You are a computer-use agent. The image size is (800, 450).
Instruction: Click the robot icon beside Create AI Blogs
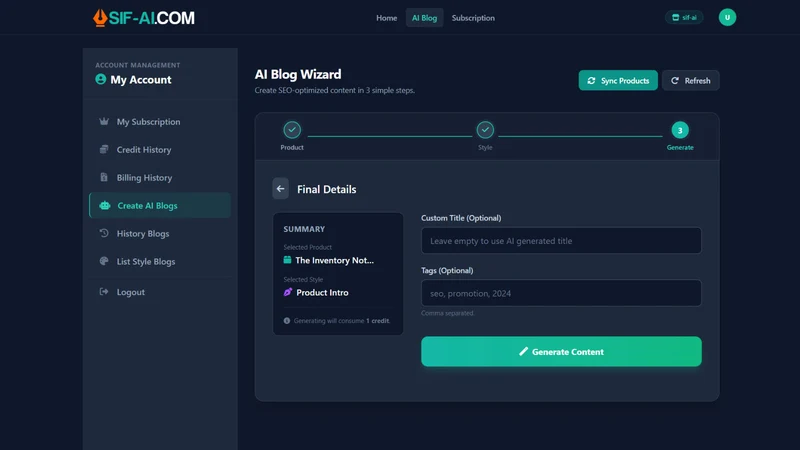click(105, 205)
